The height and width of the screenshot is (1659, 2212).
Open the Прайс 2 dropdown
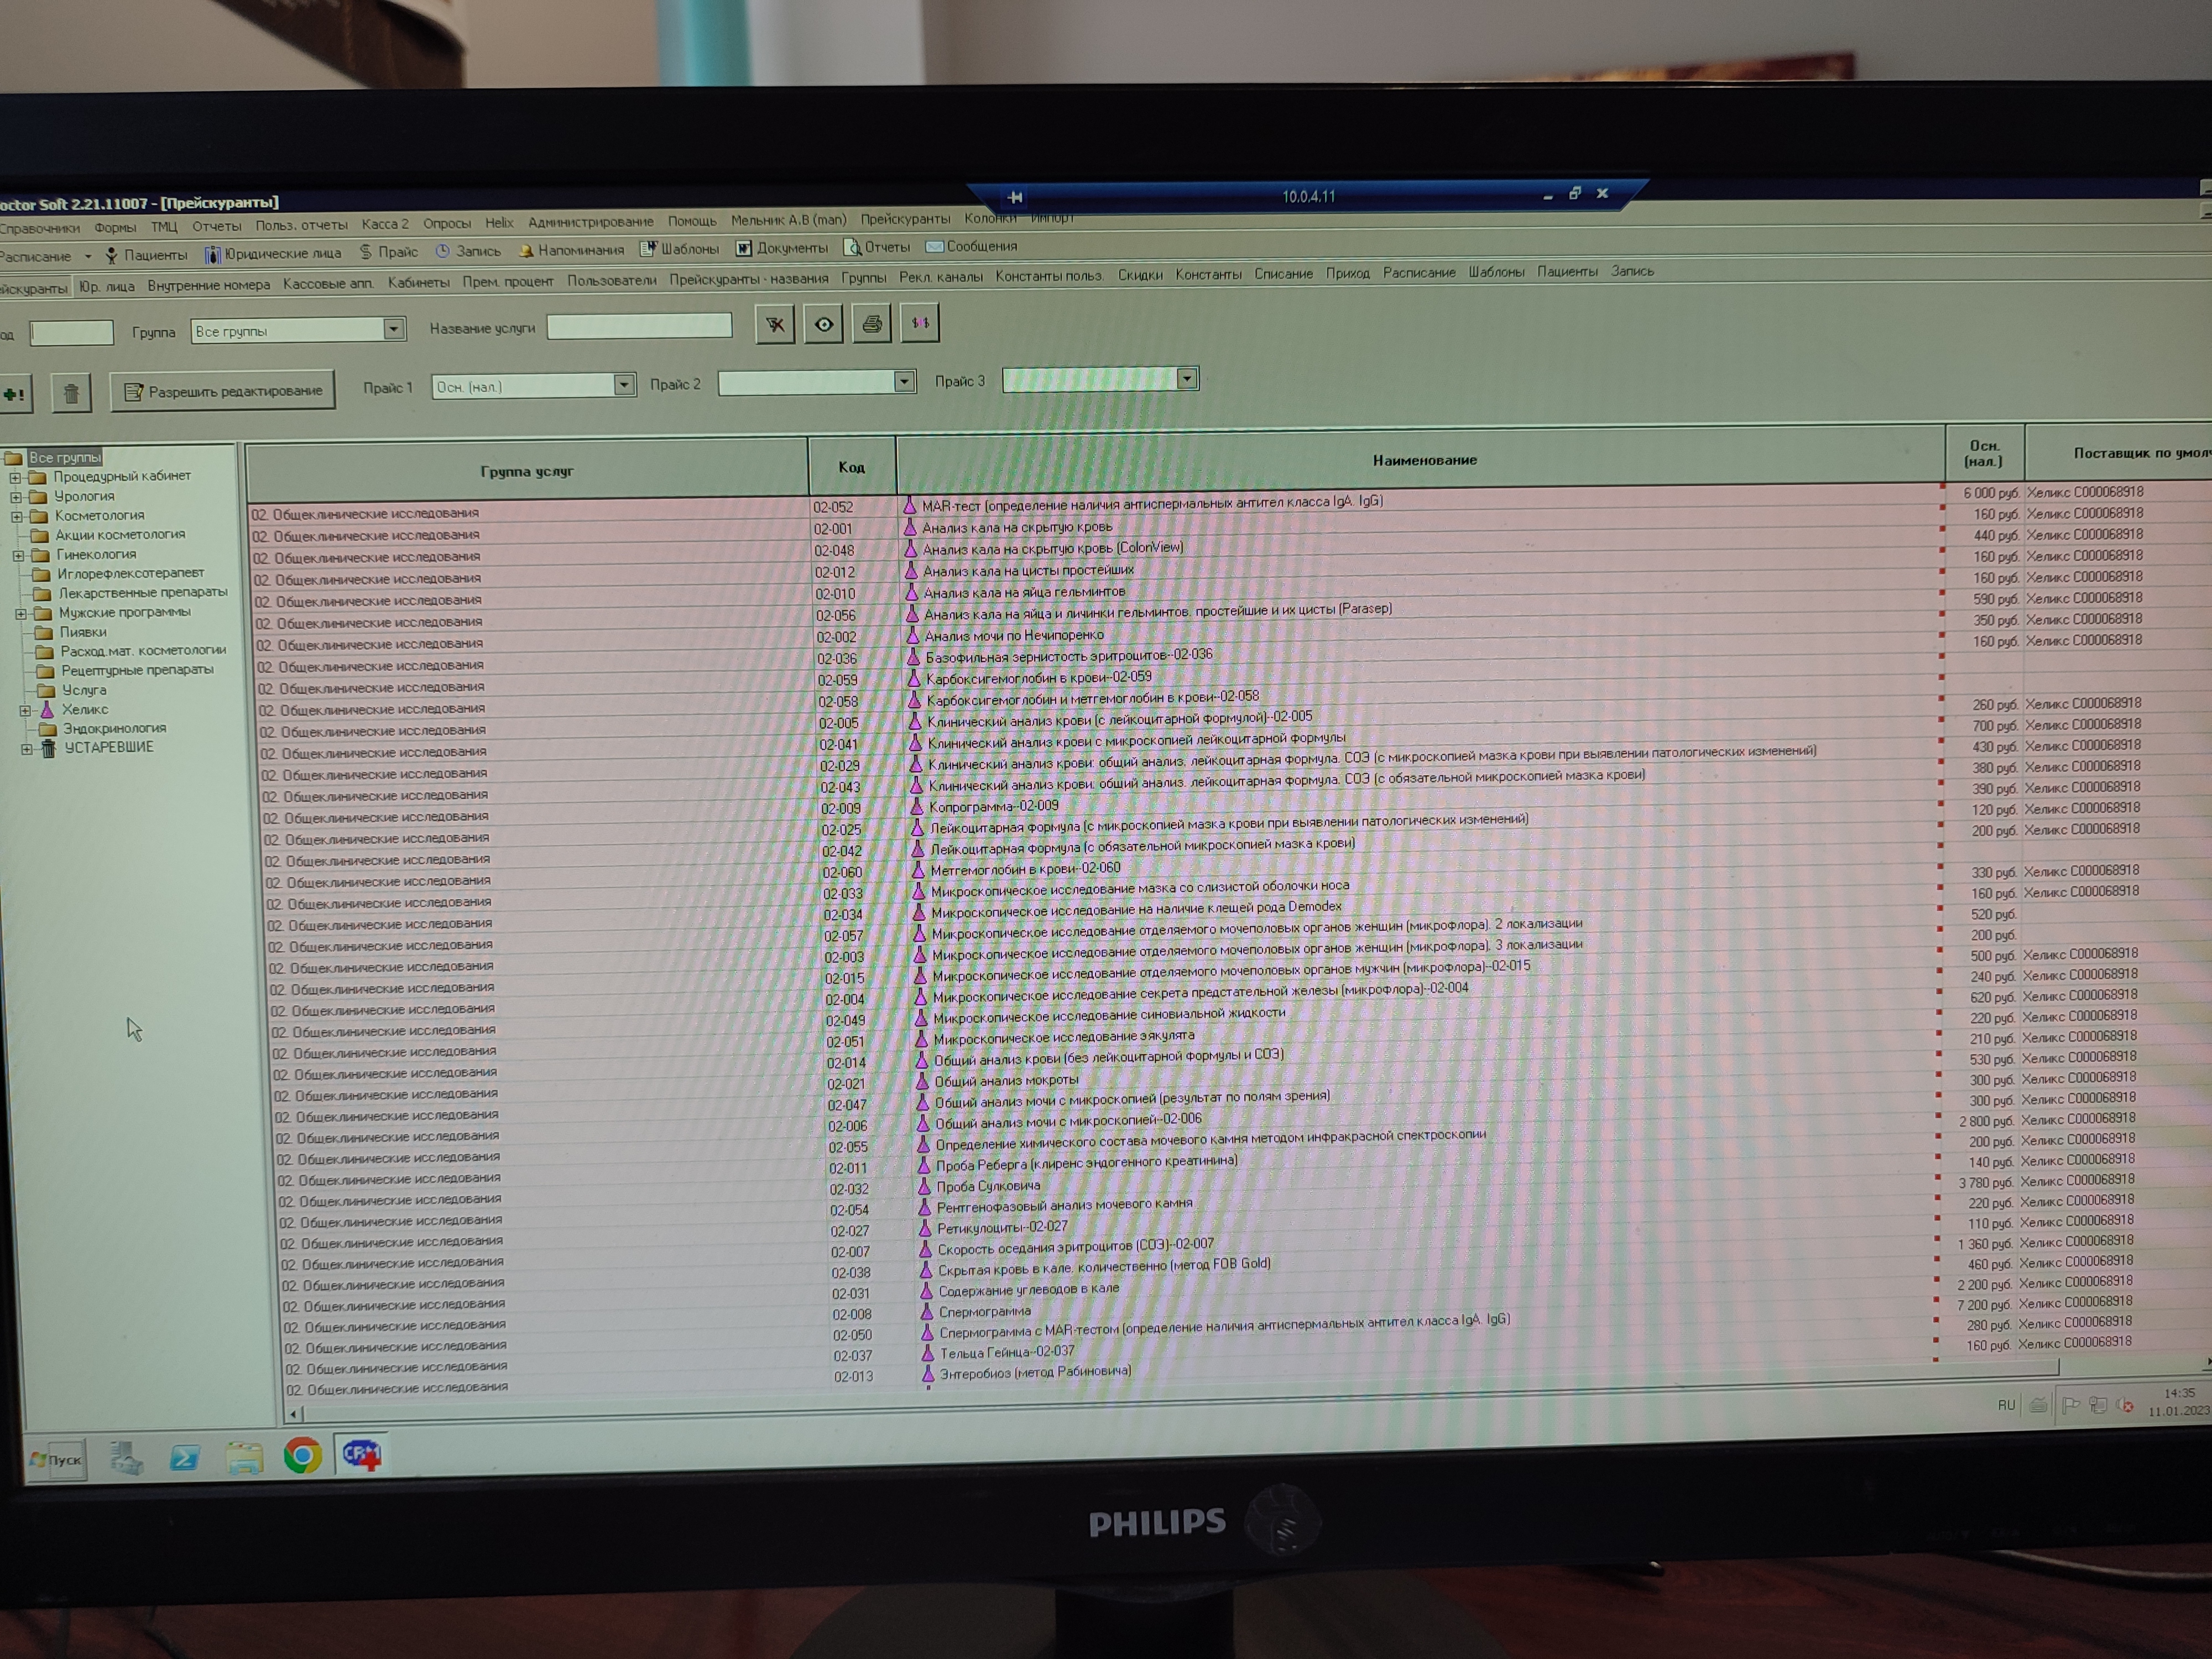(x=904, y=381)
